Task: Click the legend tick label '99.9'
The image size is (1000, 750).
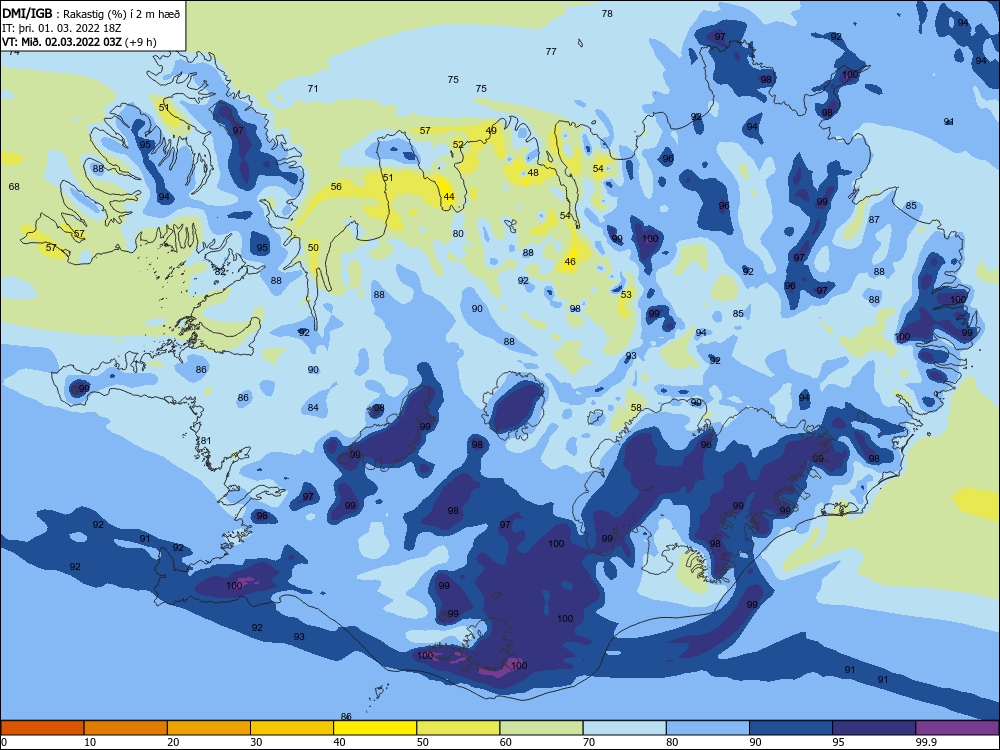Action: pos(925,742)
